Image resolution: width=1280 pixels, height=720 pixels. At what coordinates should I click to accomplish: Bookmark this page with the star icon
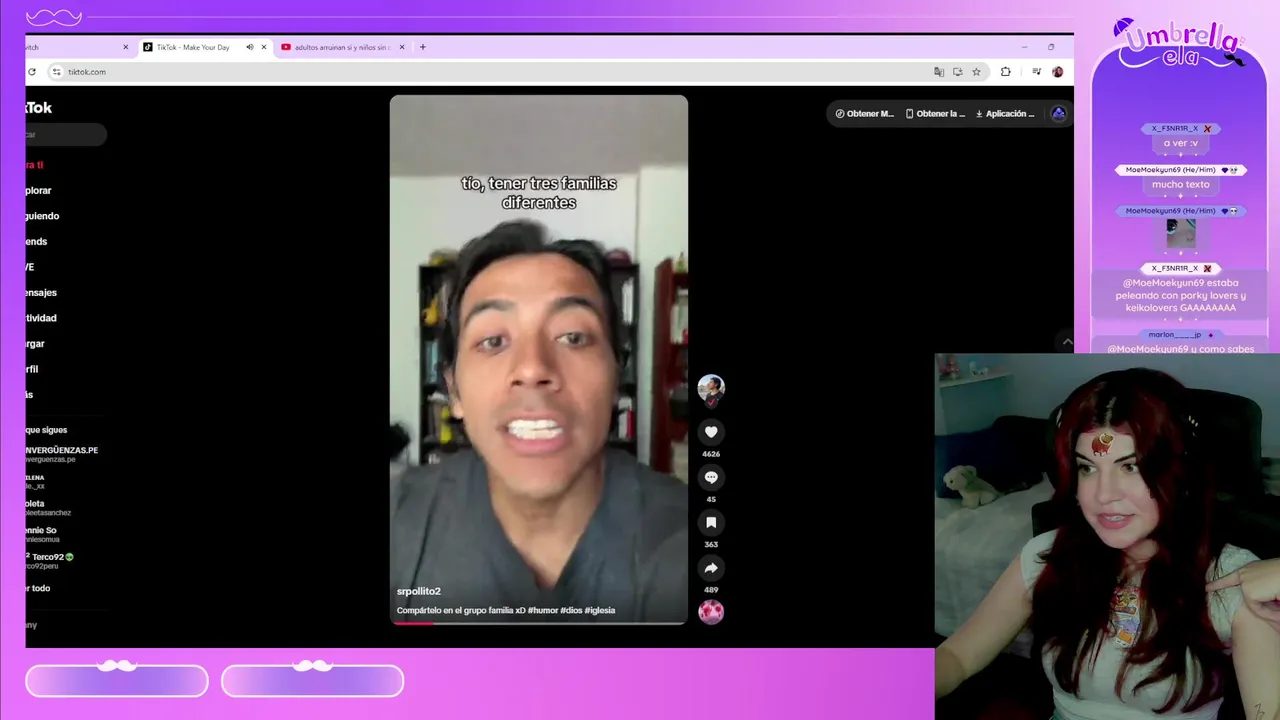point(976,72)
